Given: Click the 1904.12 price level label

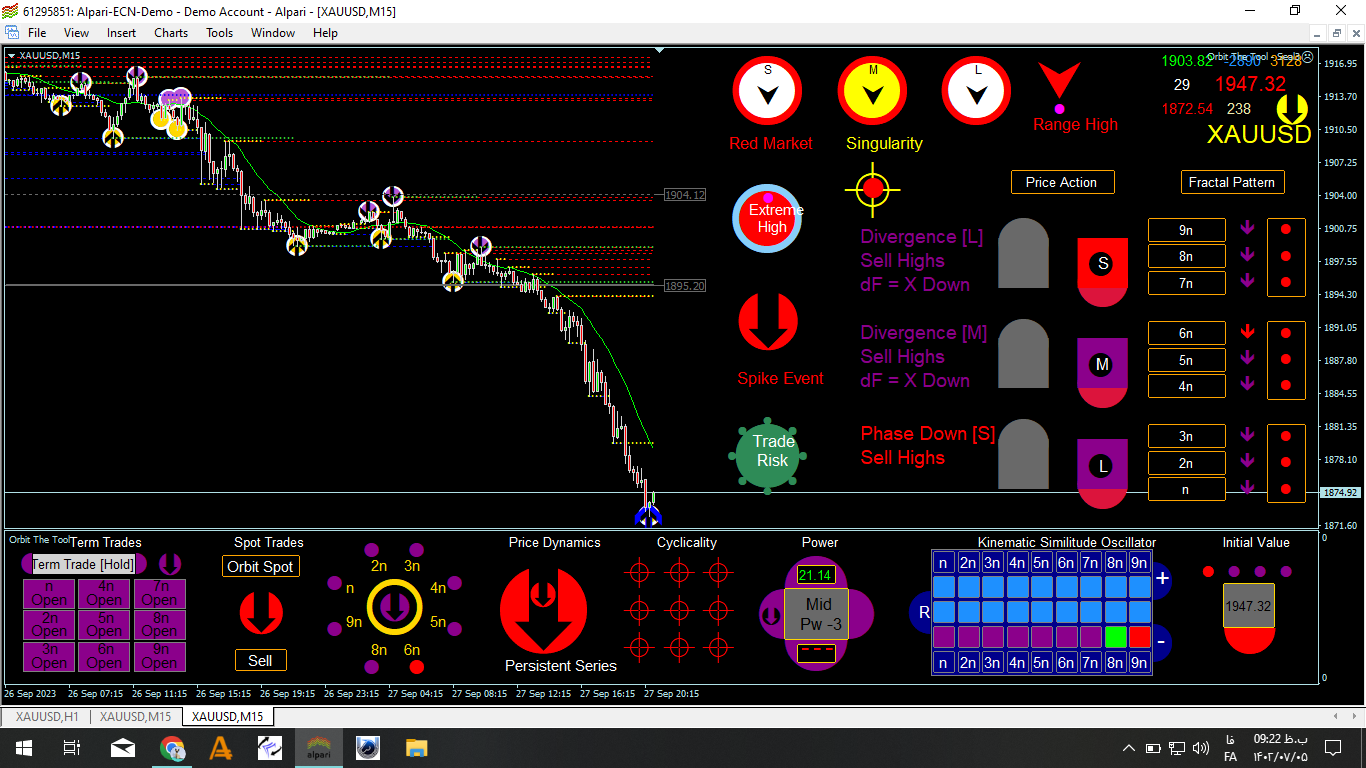Looking at the screenshot, I should click(x=685, y=195).
